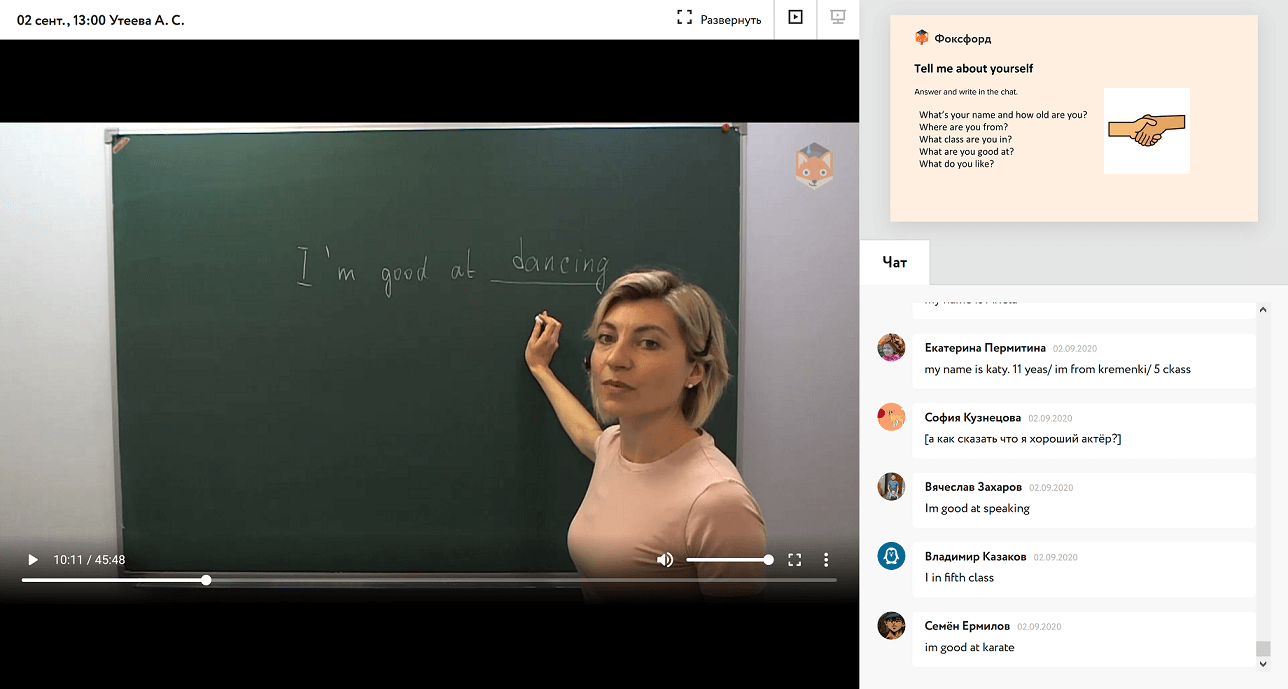This screenshot has width=1288, height=689.
Task: Switch to presentation view mode icon
Action: click(838, 18)
